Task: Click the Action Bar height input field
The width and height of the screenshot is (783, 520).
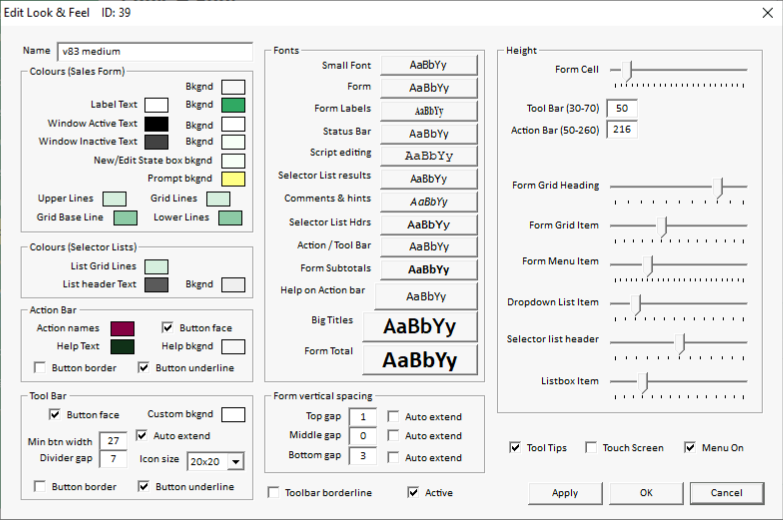Action: tap(621, 130)
